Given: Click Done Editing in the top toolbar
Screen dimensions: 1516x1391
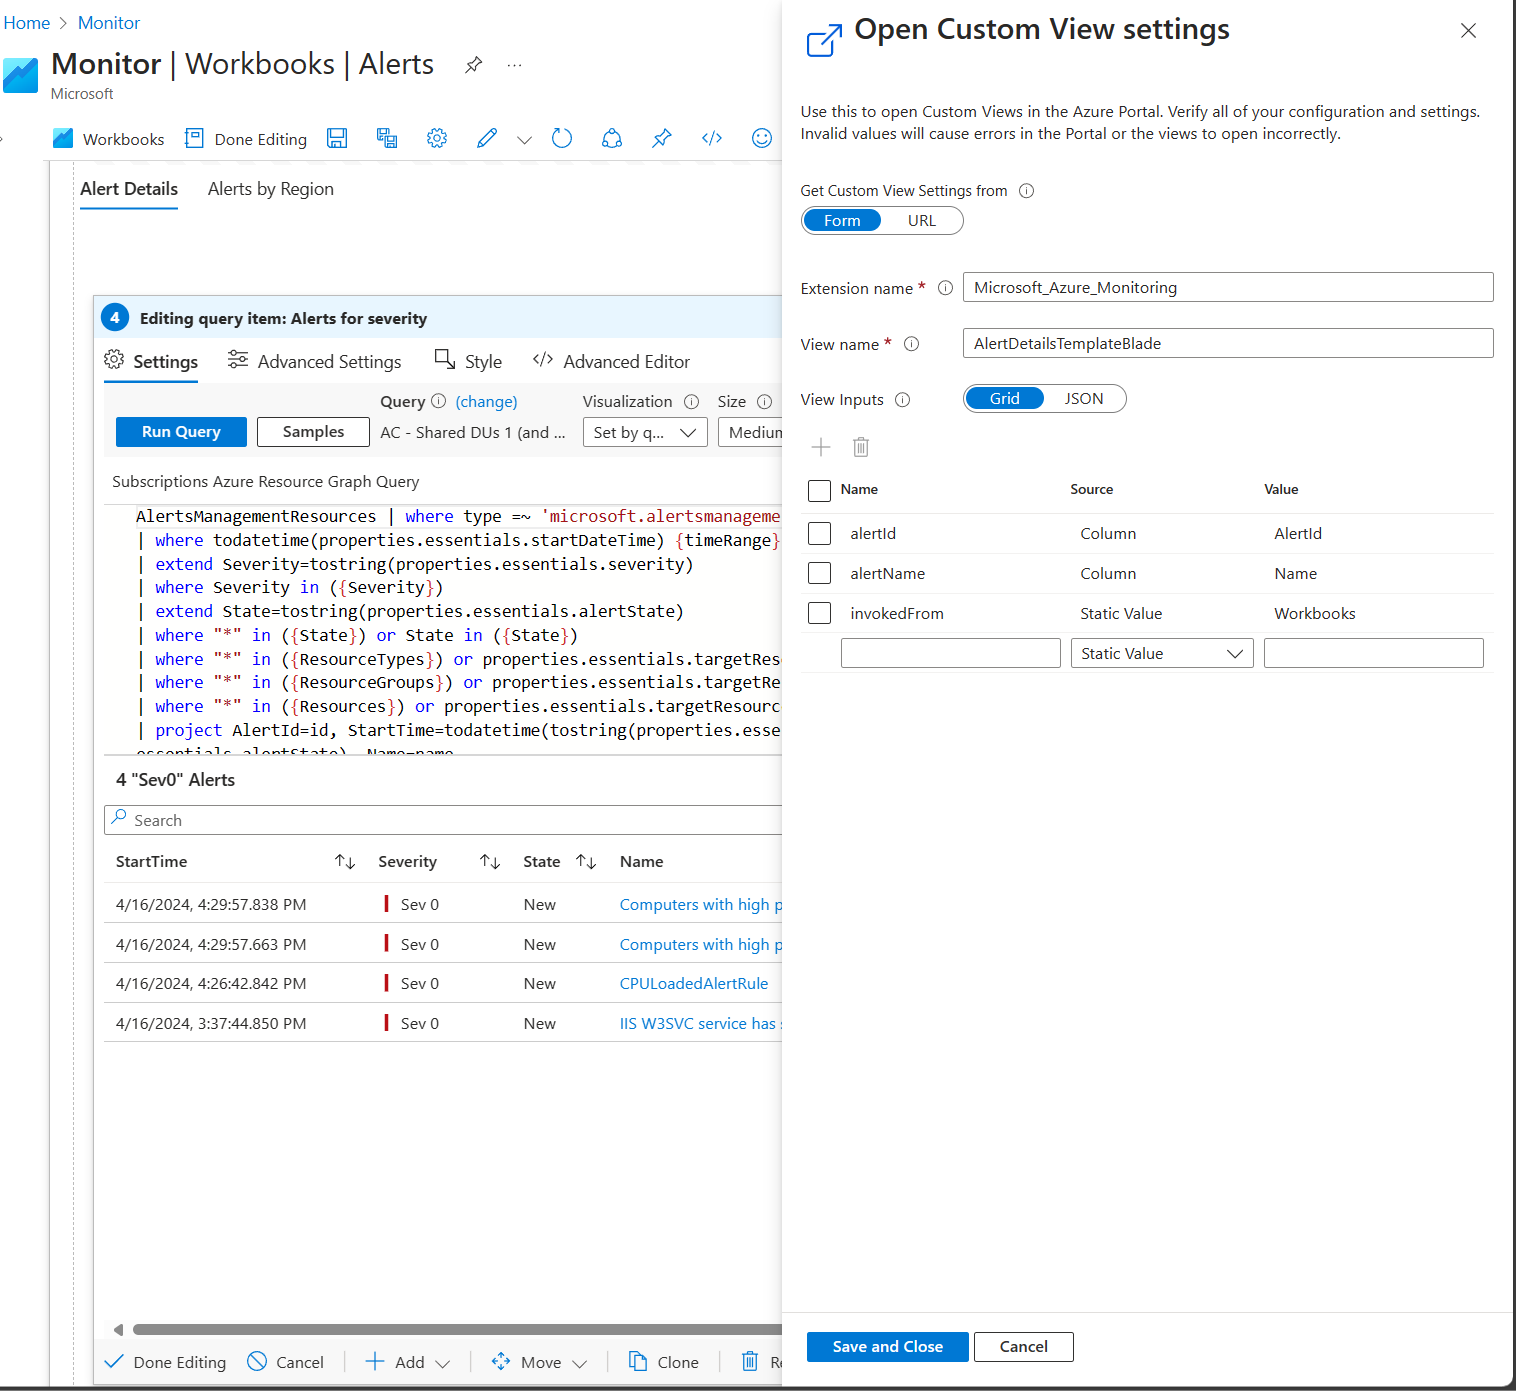Looking at the screenshot, I should click(x=246, y=139).
